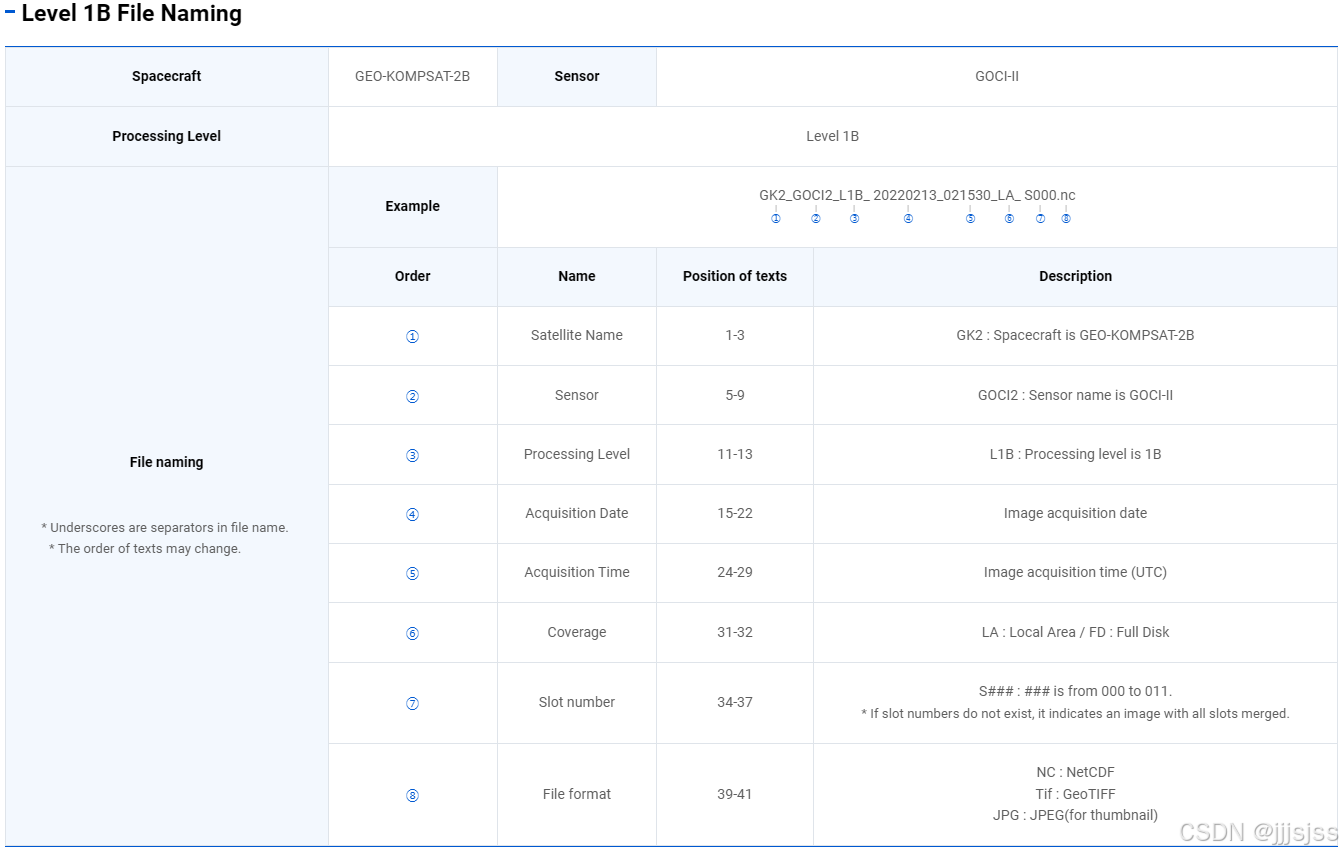Viewport: 1343px width, 854px height.
Task: Click the Position of texts column header
Action: [735, 276]
